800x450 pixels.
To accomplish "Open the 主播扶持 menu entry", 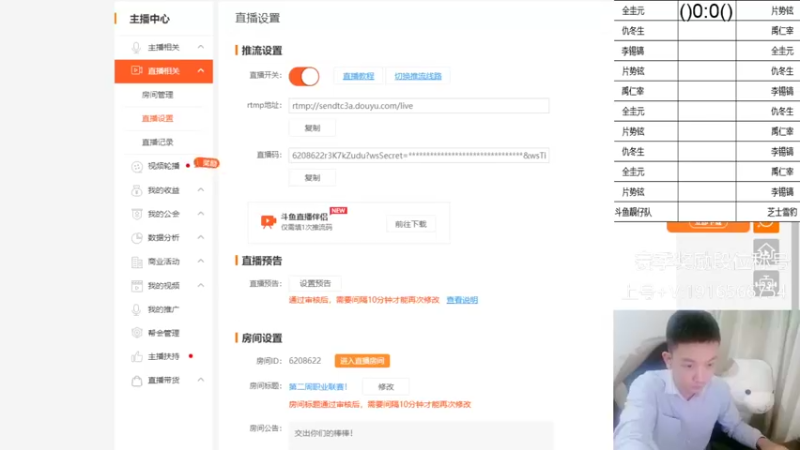I will pyautogui.click(x=164, y=357).
